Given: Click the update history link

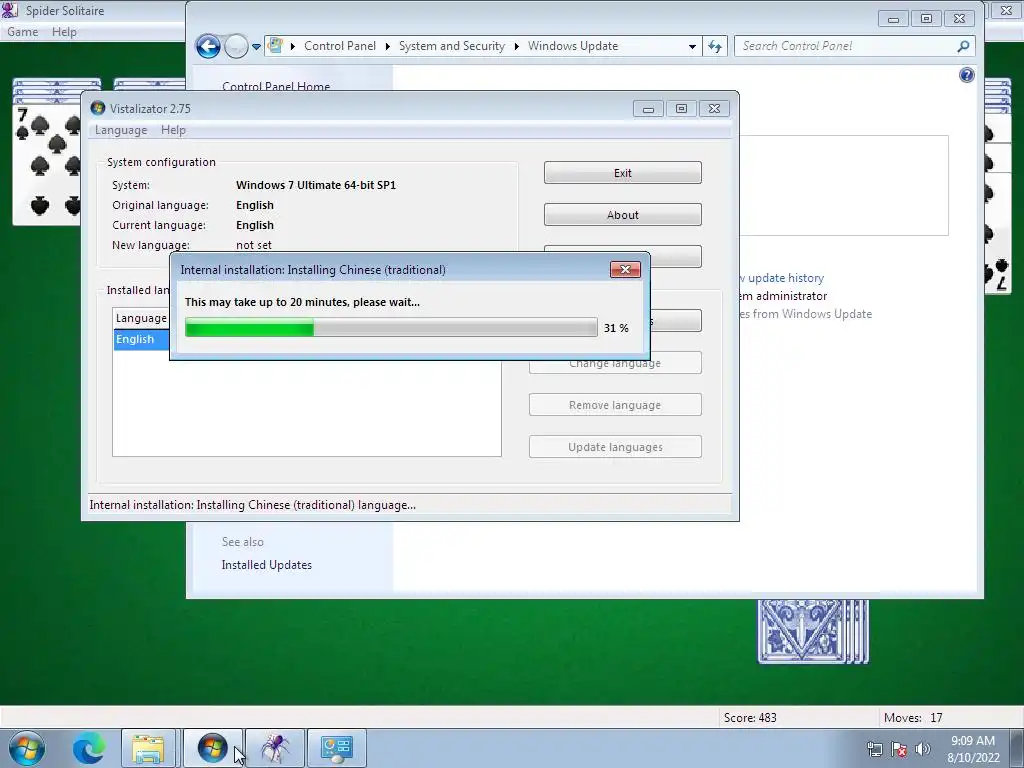Looking at the screenshot, I should [x=781, y=278].
